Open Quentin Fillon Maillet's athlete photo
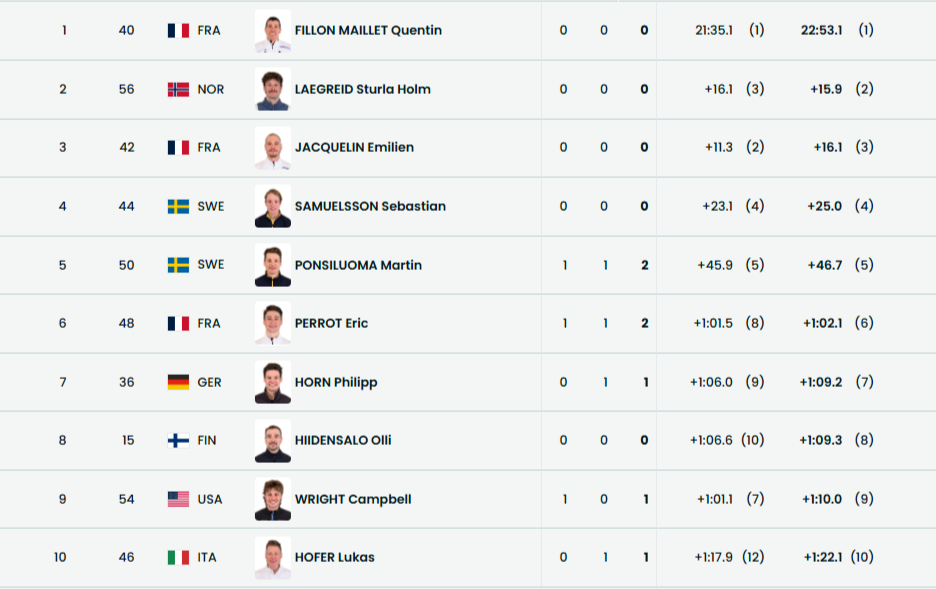This screenshot has width=936, height=589. tap(272, 31)
